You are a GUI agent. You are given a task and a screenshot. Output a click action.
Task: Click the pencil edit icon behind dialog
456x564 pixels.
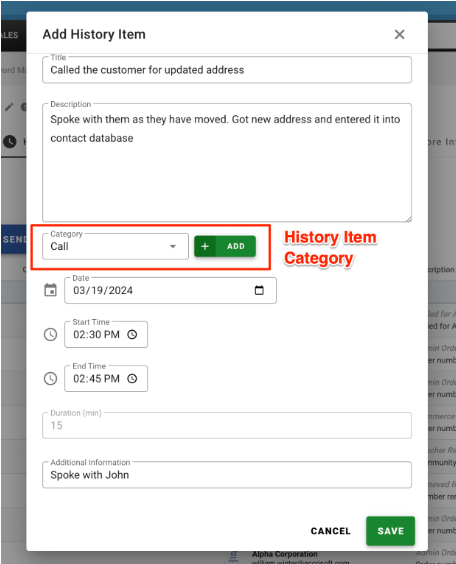9,106
